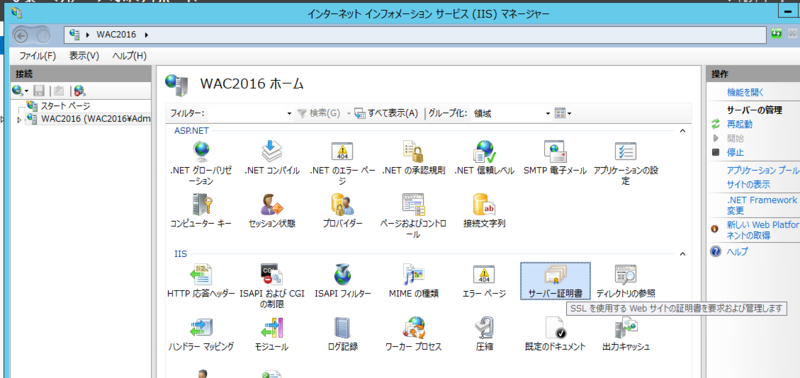
Task: Open the 表示(V) menu
Action: tap(84, 56)
